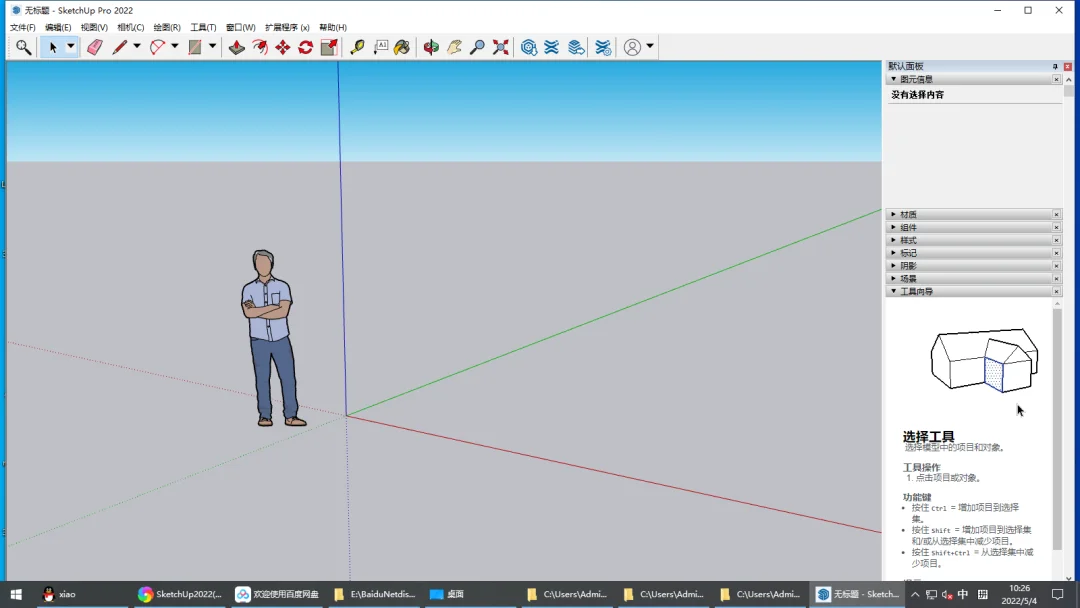Pick the pink Eraser tool
Screen dimensions: 1080x608
tap(94, 47)
